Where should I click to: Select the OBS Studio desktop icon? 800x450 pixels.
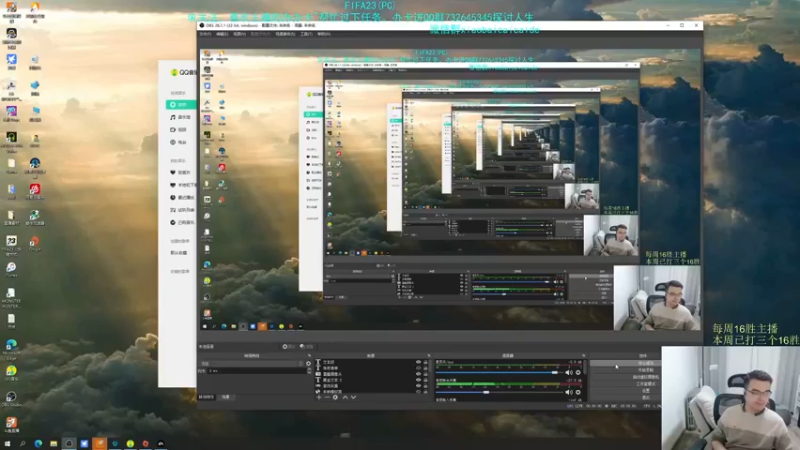tap(11, 398)
